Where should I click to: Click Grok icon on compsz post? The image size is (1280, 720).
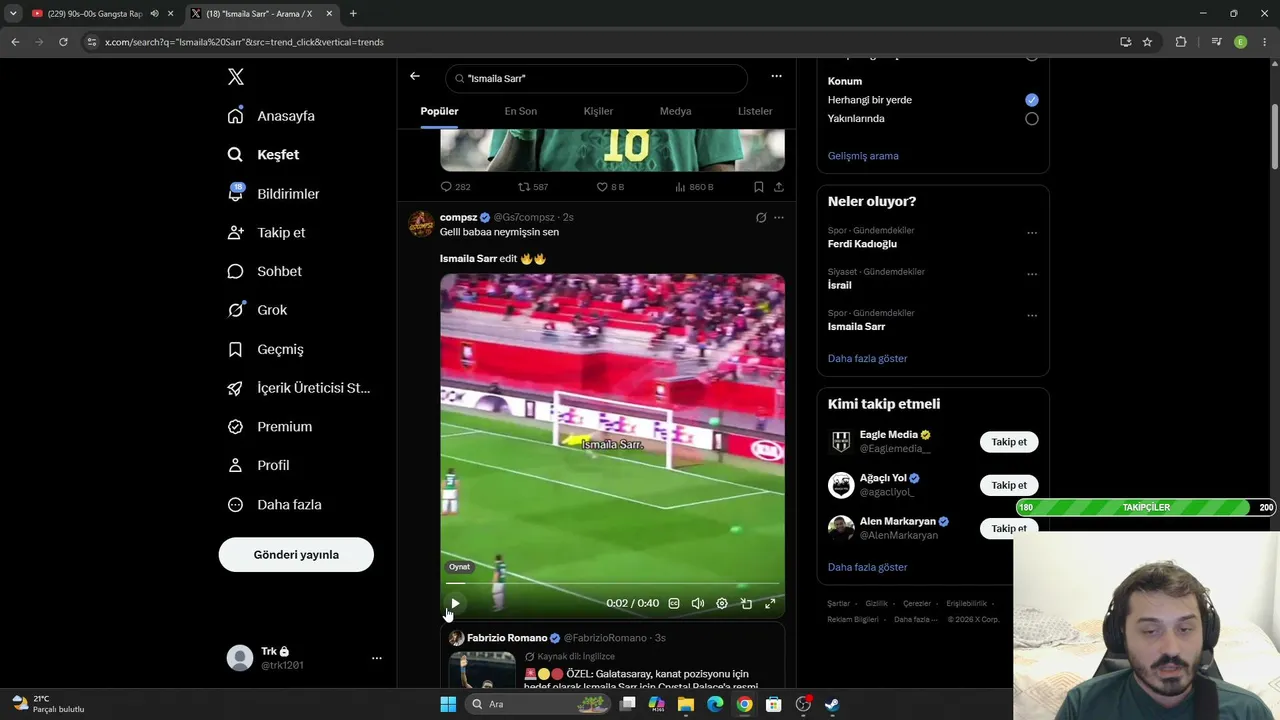(761, 217)
